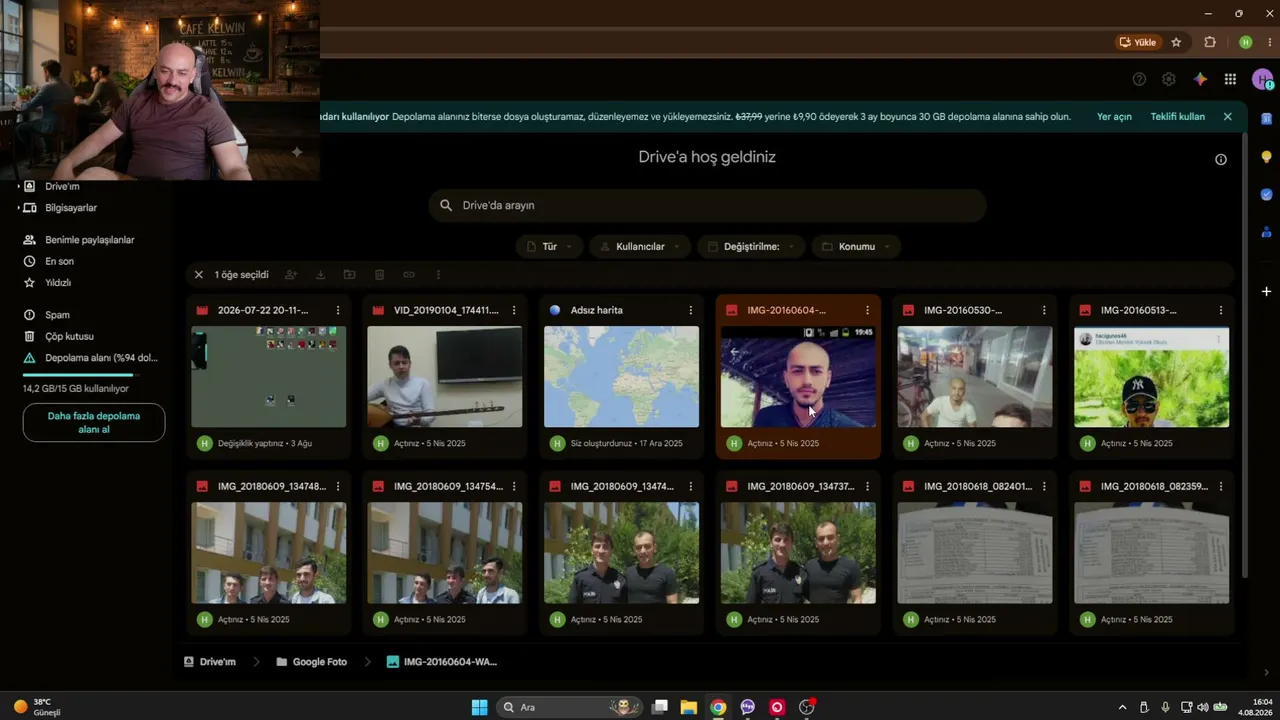Viewport: 1280px width, 720px height.
Task: Click the share (add person) toolbar icon
Action: [x=291, y=275]
